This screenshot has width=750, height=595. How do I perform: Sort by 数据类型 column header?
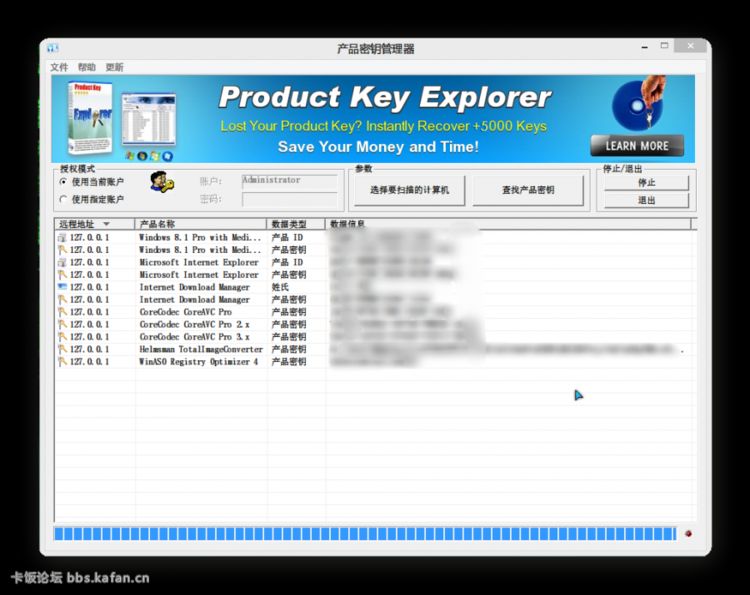(296, 224)
